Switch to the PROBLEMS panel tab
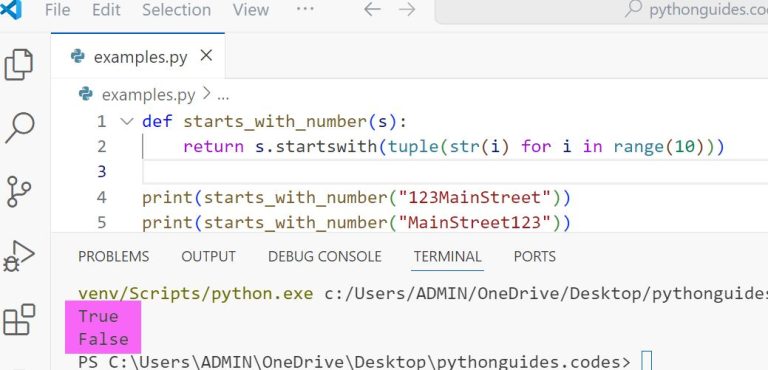 [114, 256]
